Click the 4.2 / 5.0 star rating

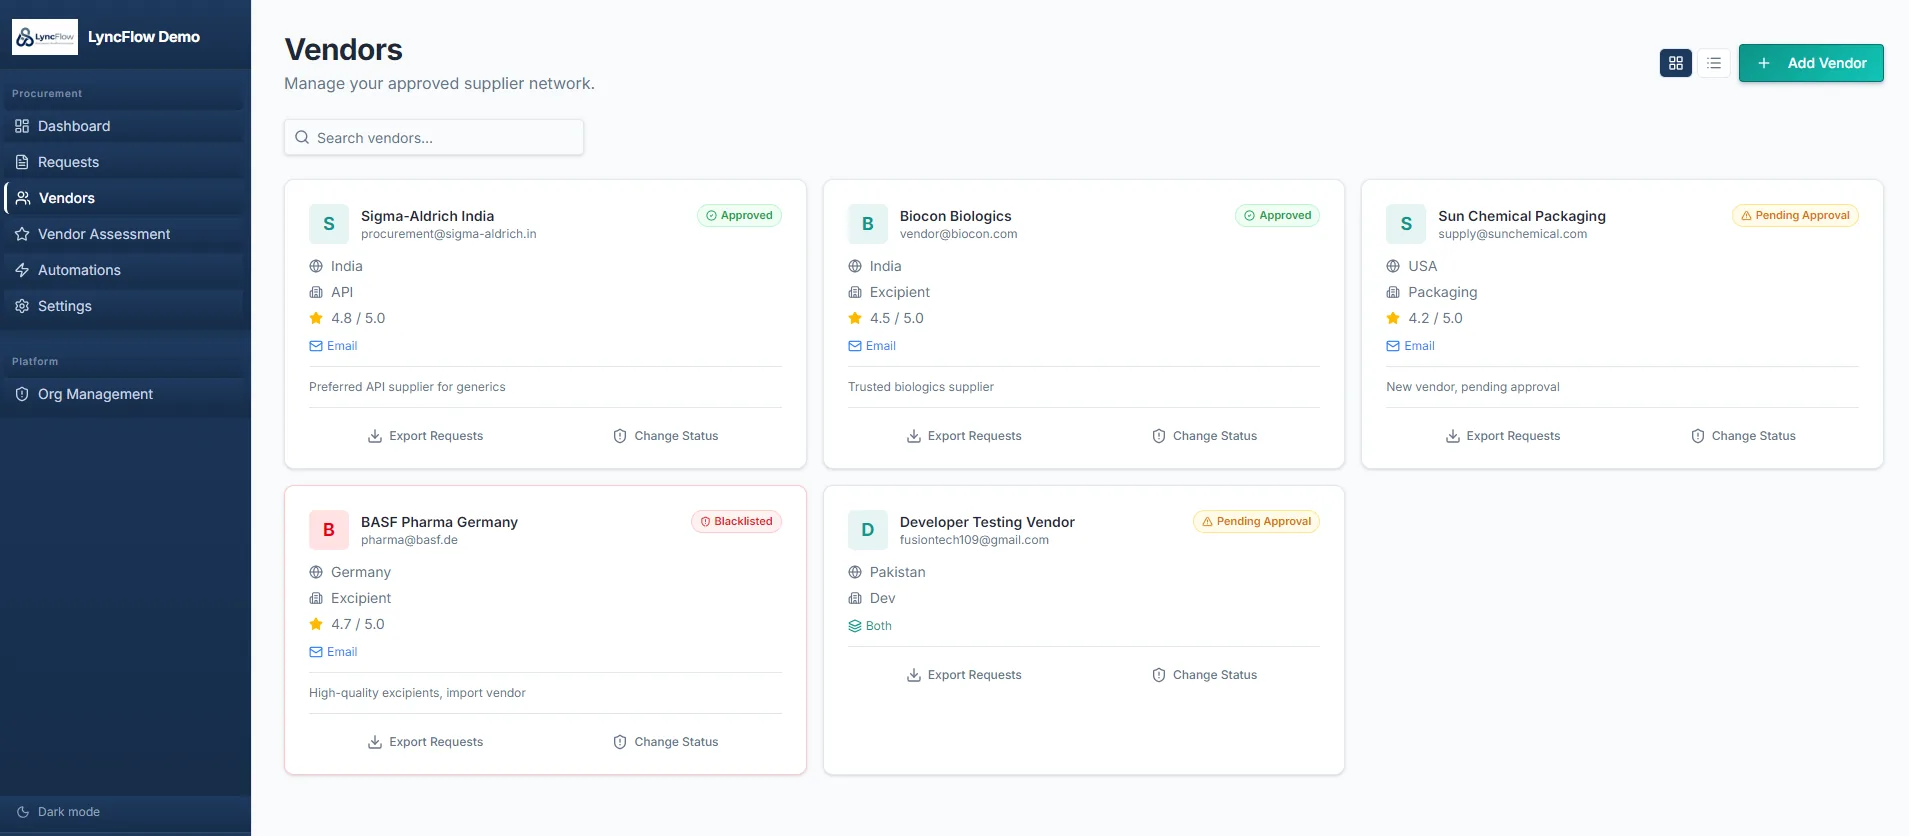[x=1424, y=318]
